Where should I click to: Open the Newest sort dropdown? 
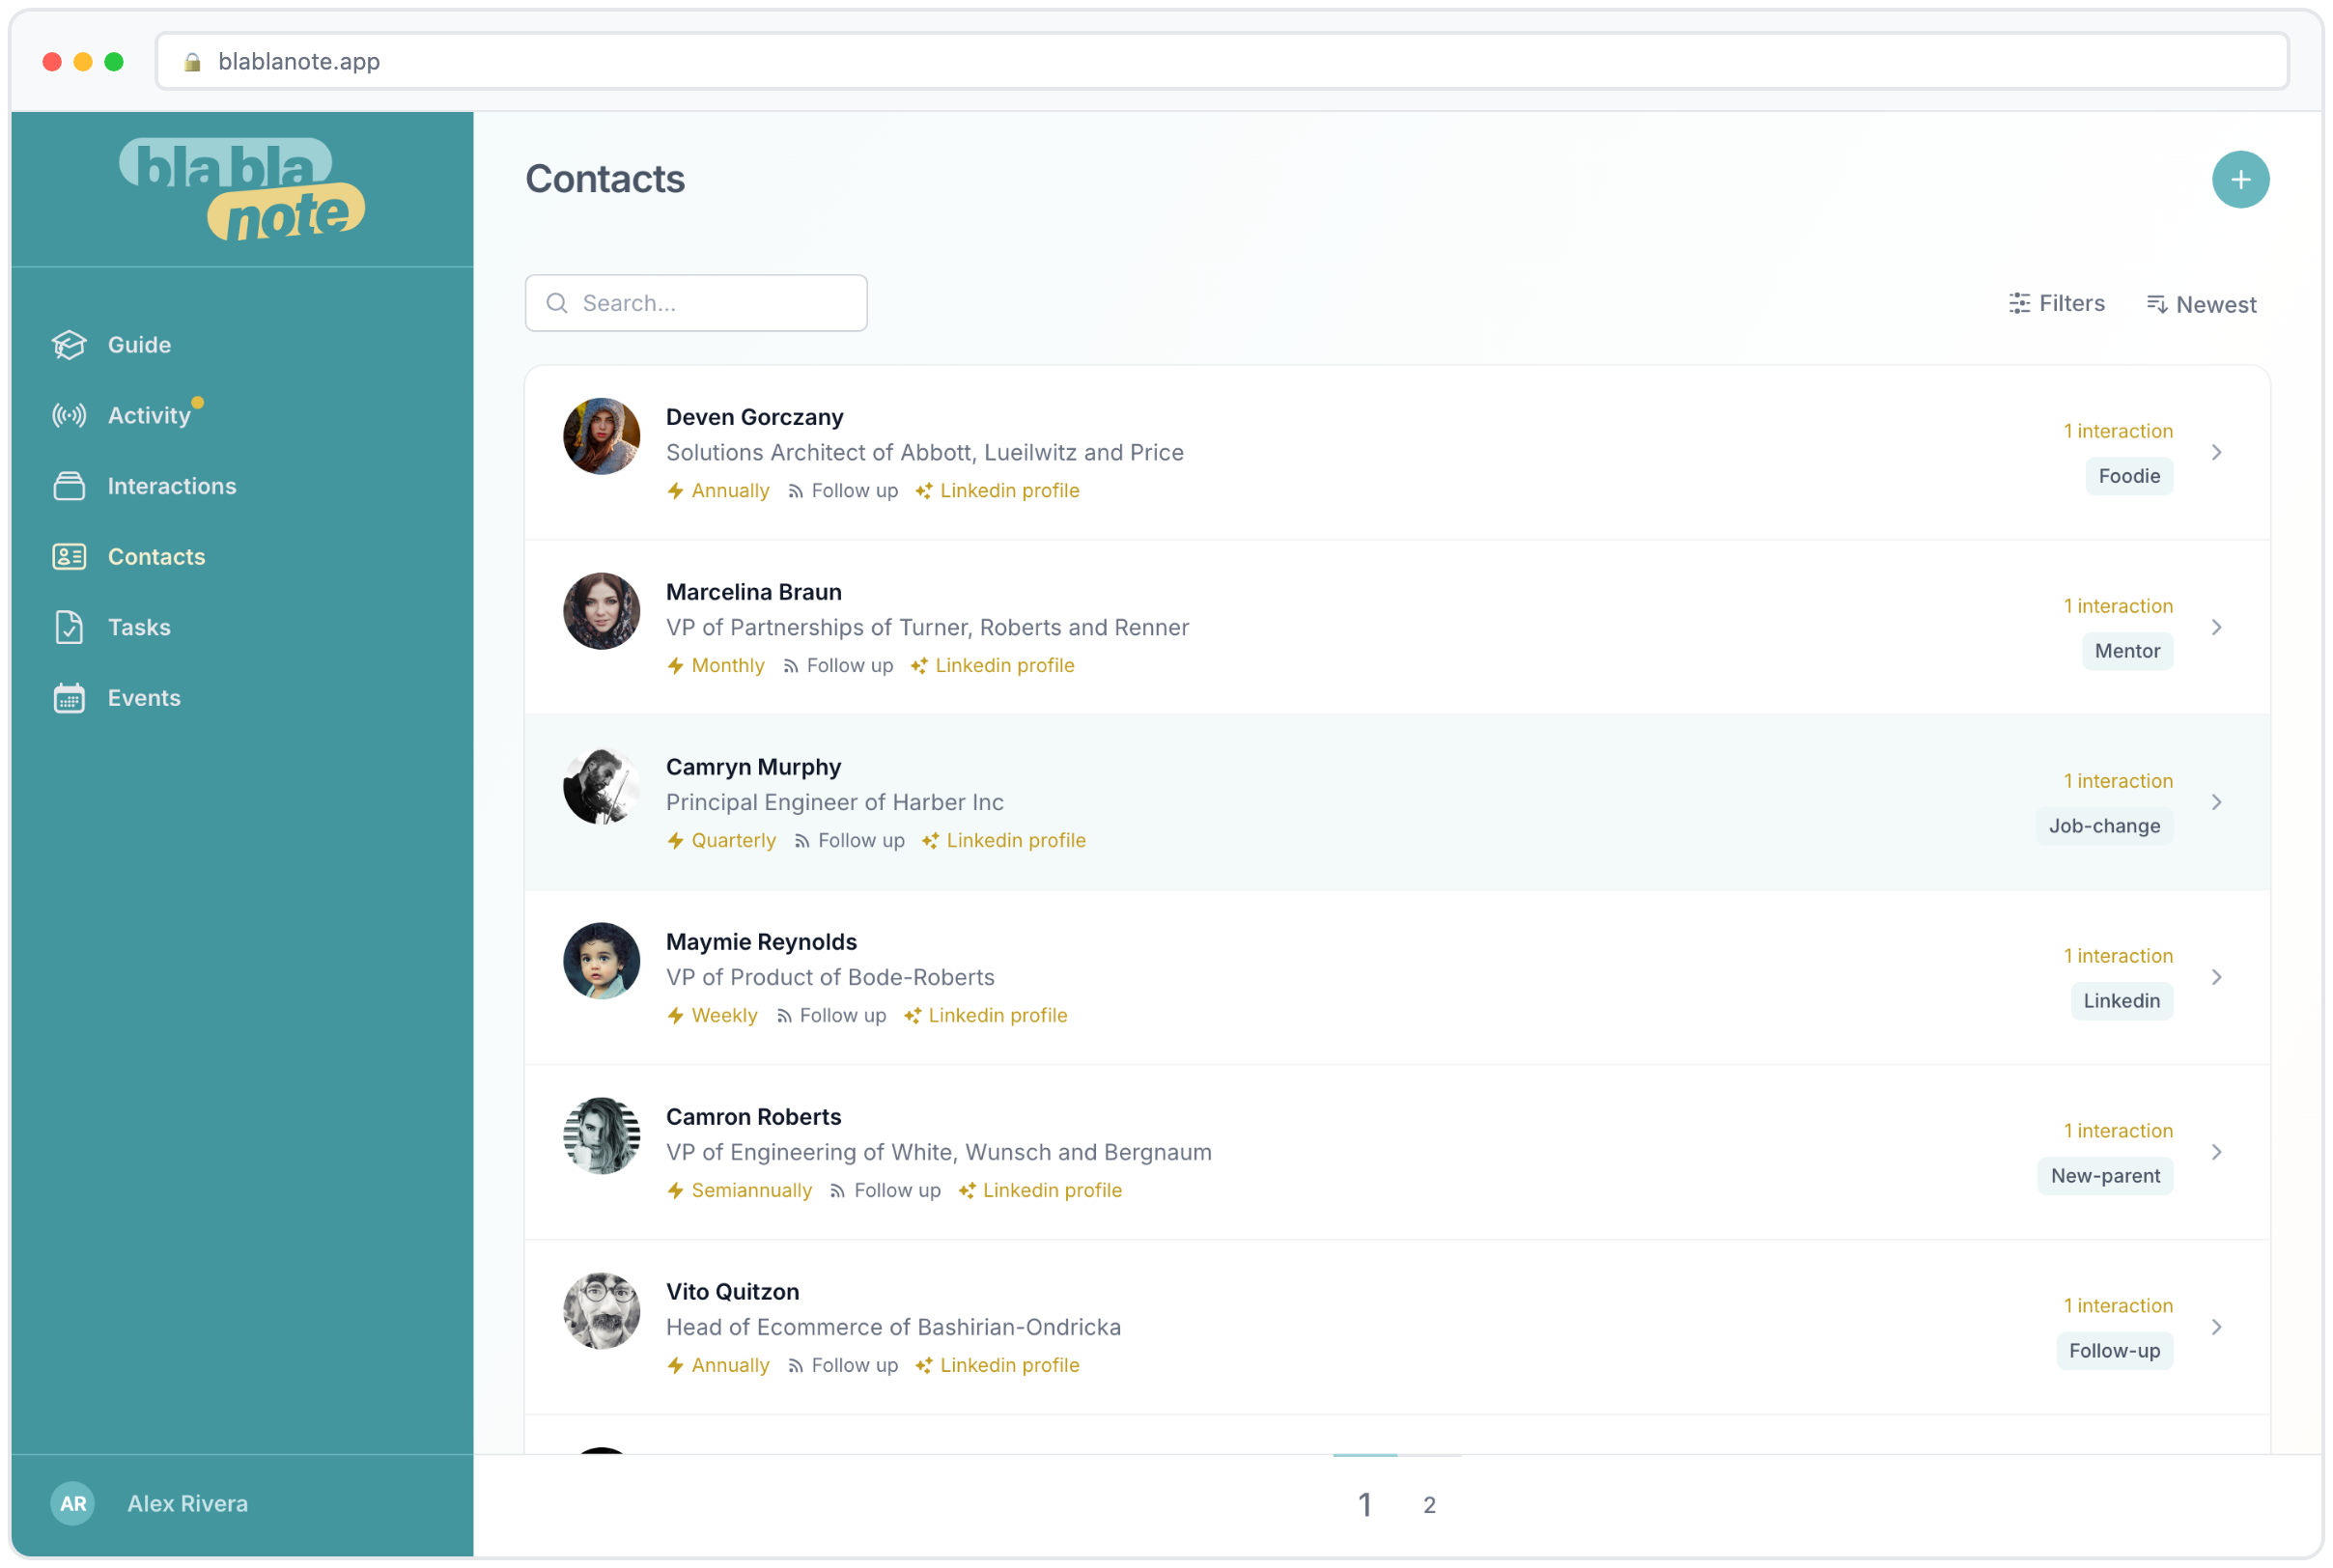point(2201,303)
